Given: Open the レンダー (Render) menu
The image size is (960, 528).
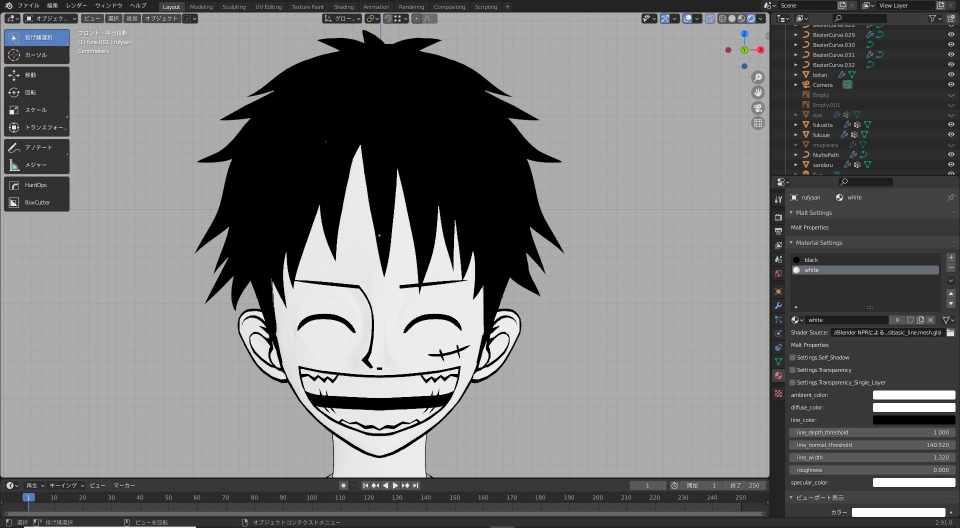Looking at the screenshot, I should [x=77, y=6].
